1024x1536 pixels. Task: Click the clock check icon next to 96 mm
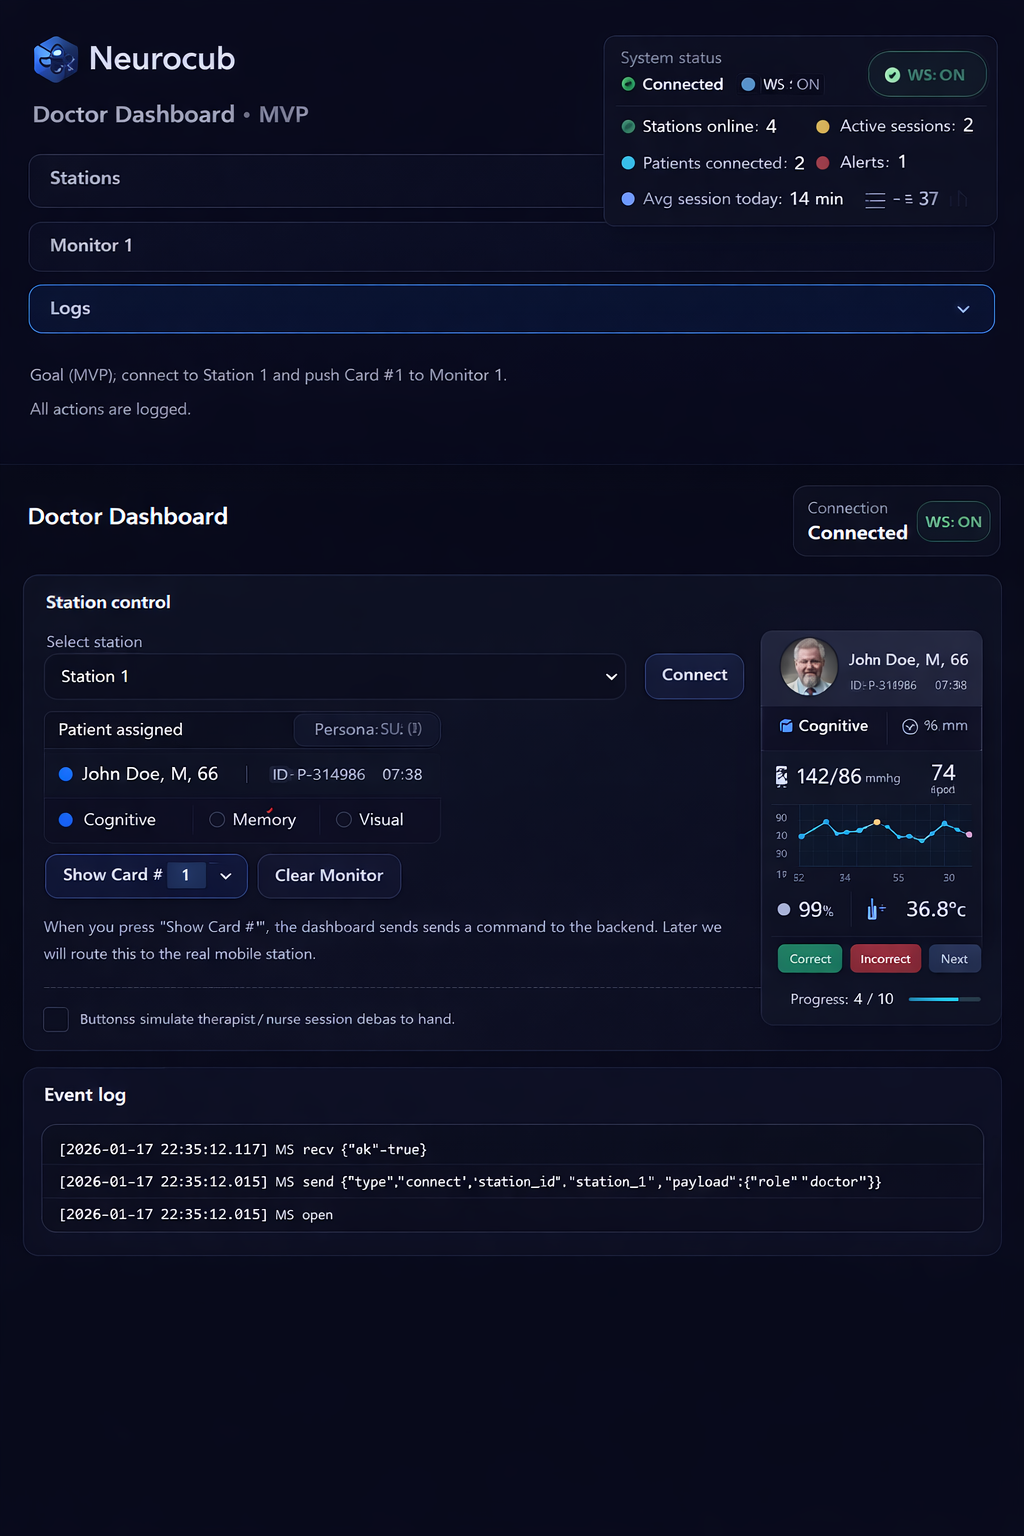[x=910, y=727]
